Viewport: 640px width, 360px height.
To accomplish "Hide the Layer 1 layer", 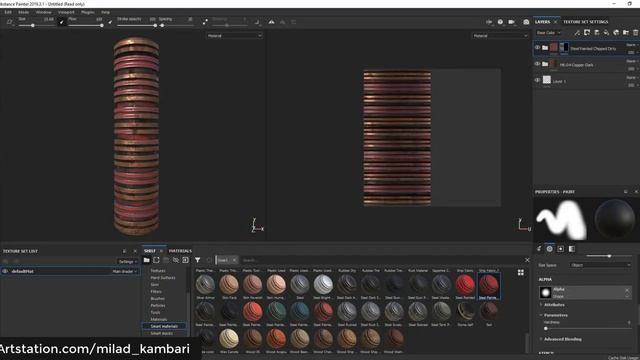I will coord(537,80).
